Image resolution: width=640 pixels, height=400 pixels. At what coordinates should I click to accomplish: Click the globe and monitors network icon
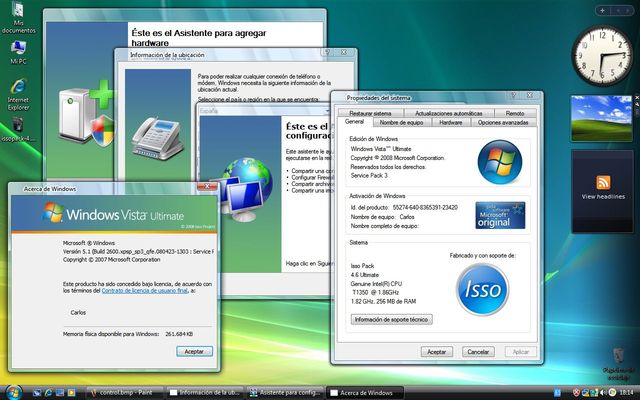coord(242,189)
